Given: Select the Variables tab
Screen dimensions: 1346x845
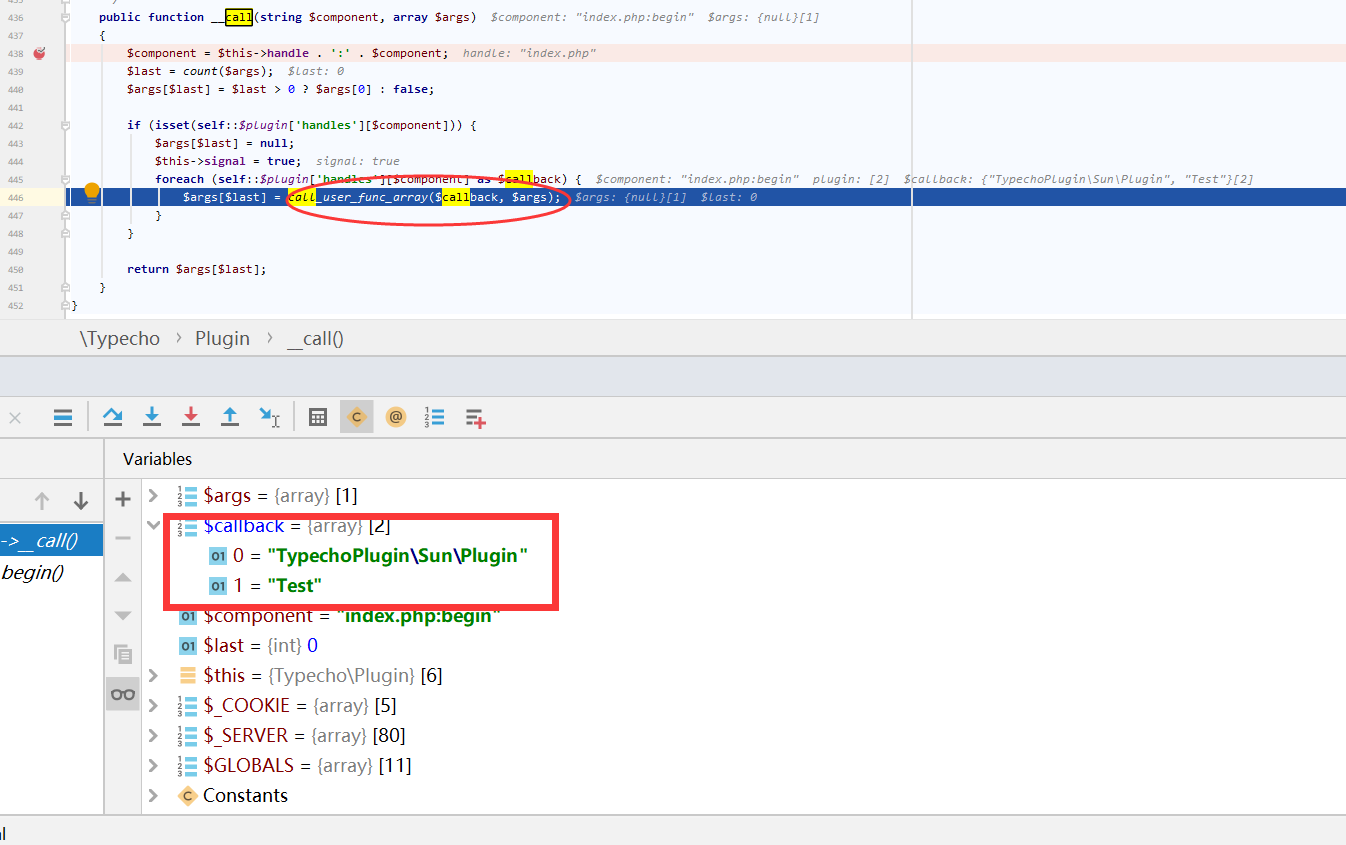Looking at the screenshot, I should tap(157, 459).
